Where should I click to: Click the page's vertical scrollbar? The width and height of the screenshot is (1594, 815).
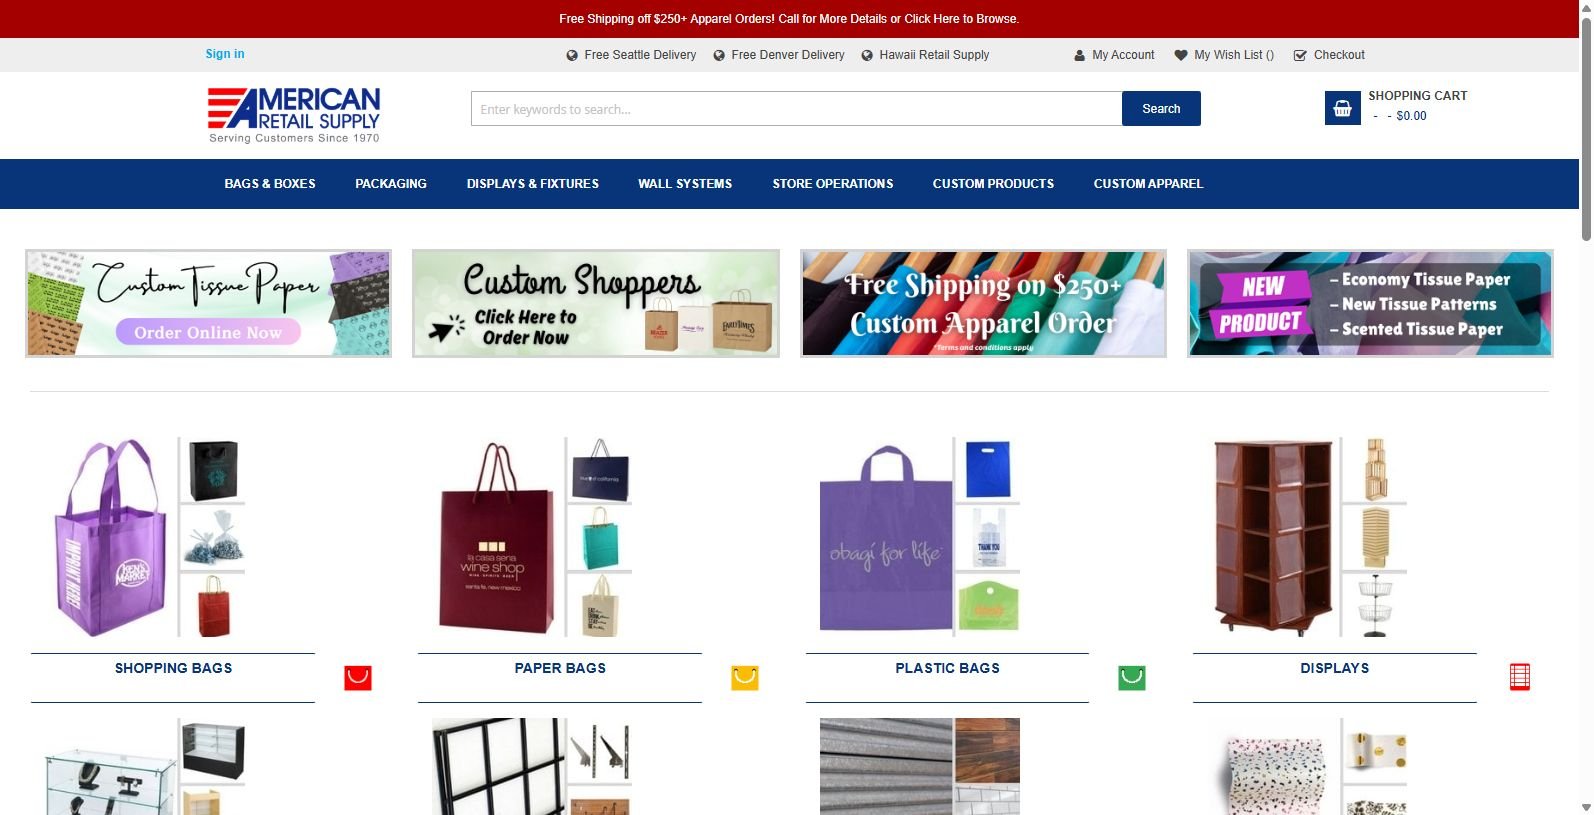[1586, 407]
